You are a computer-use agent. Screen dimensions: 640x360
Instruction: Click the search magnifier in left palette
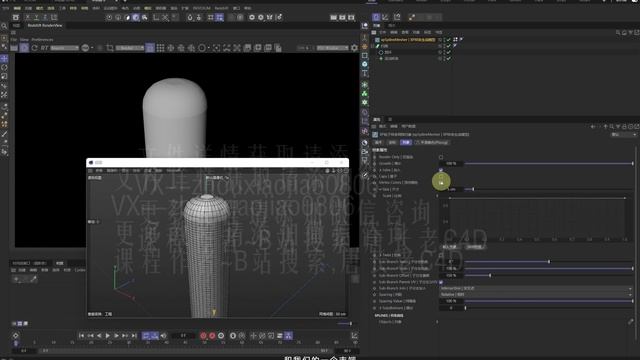pyautogui.click(x=4, y=26)
